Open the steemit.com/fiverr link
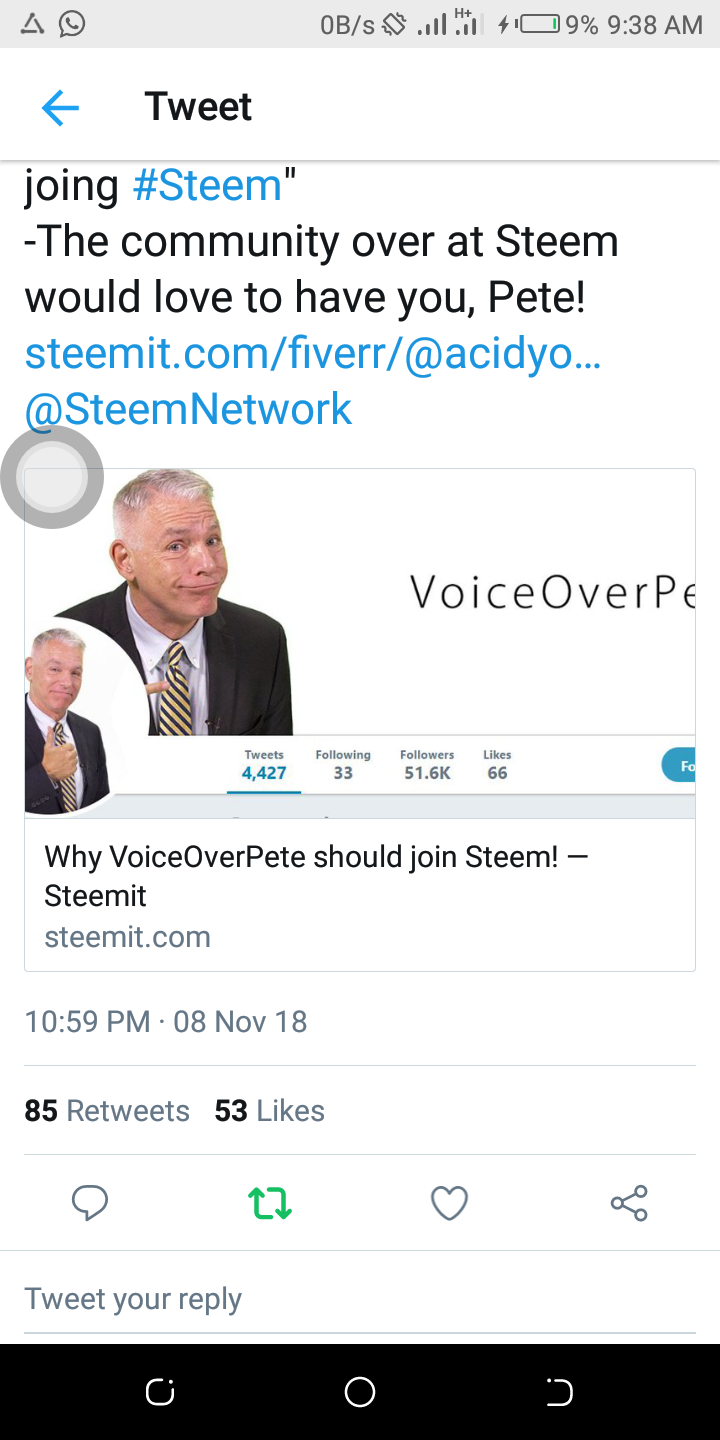Viewport: 720px width, 1440px height. click(313, 354)
